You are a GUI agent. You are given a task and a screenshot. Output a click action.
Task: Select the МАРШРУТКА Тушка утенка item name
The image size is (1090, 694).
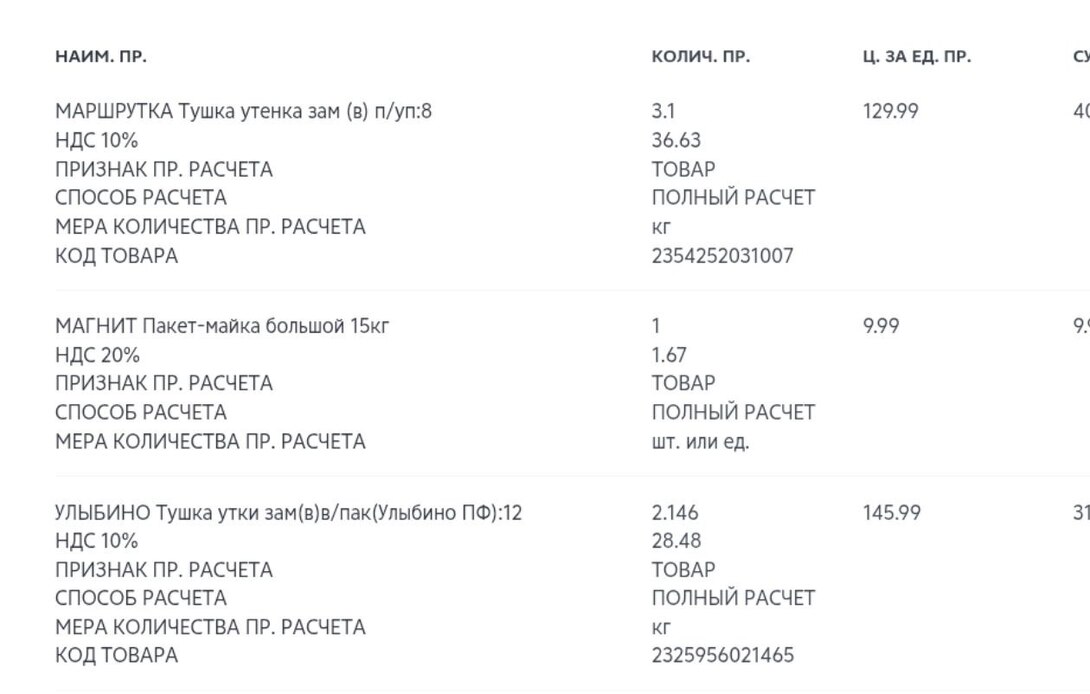click(243, 111)
